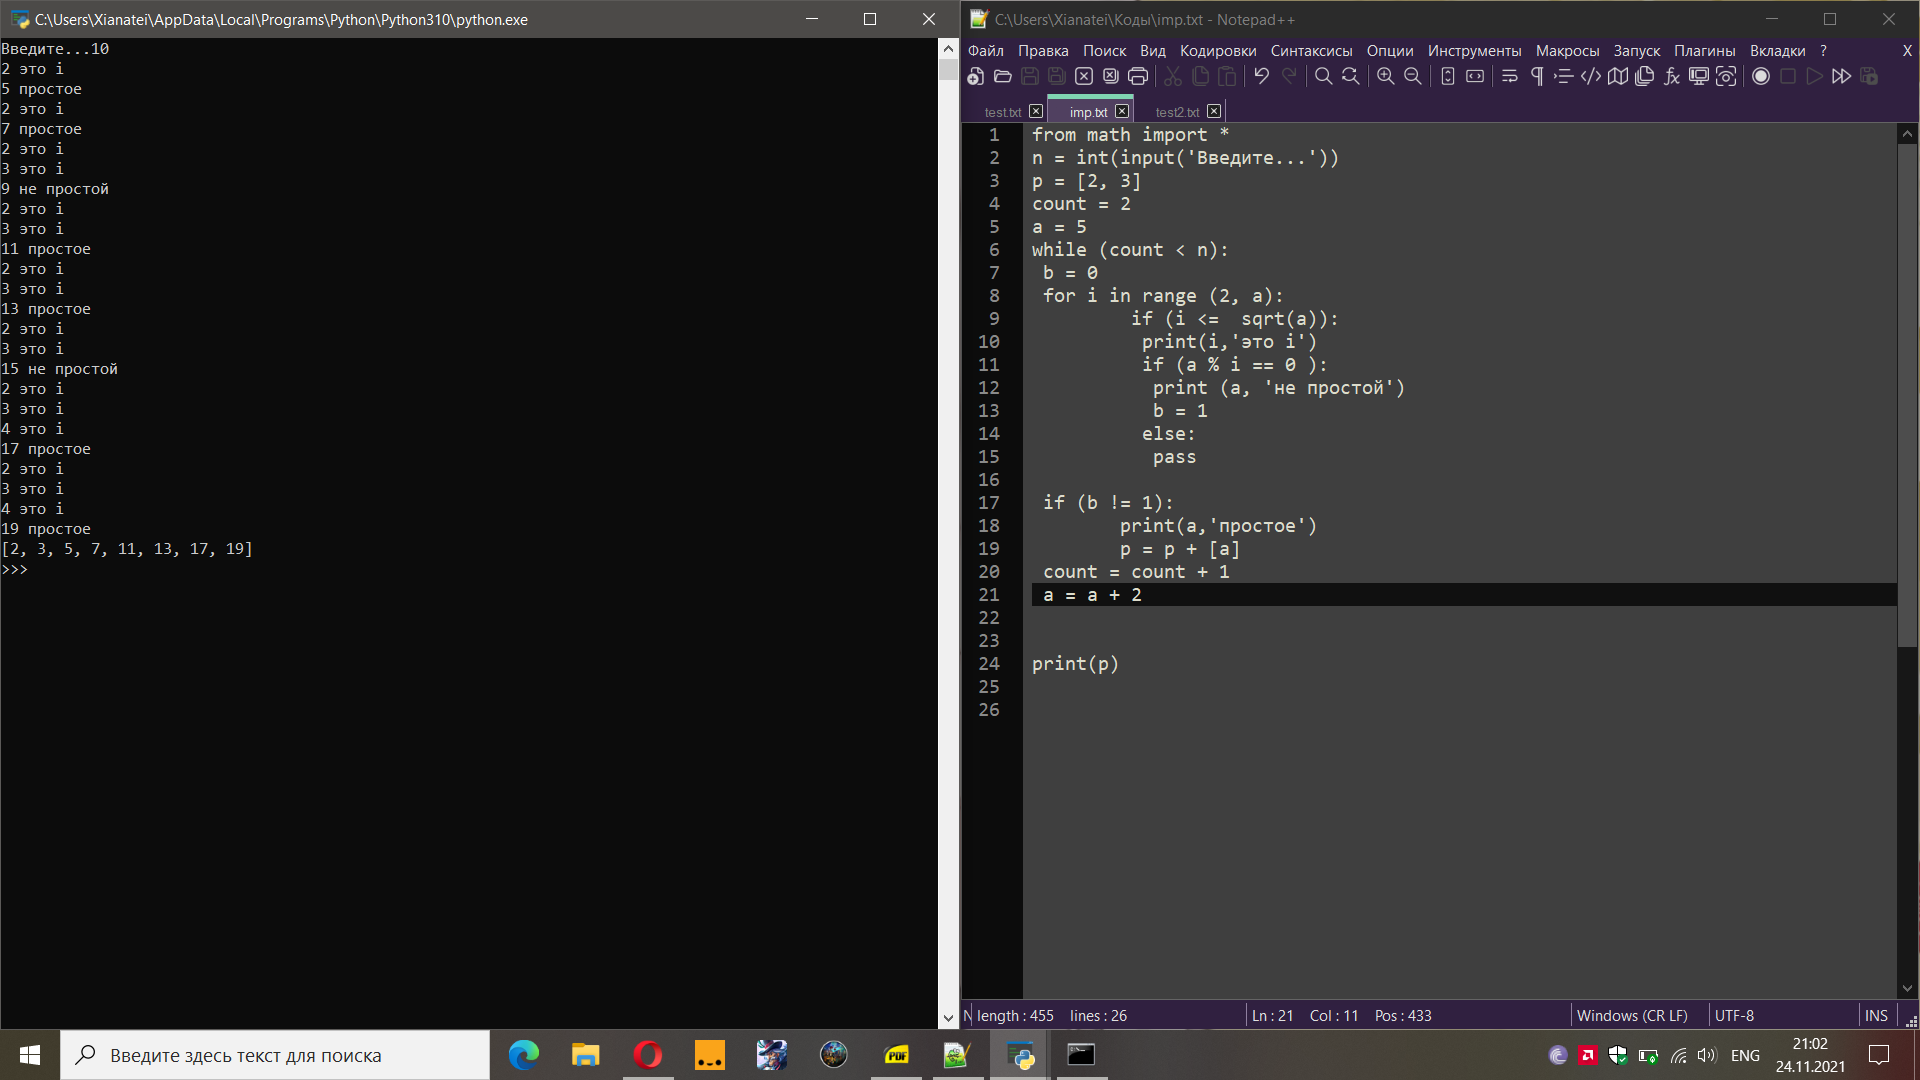Image resolution: width=1920 pixels, height=1080 pixels.
Task: Click the Close document toolbar icon
Action: pos(1084,77)
